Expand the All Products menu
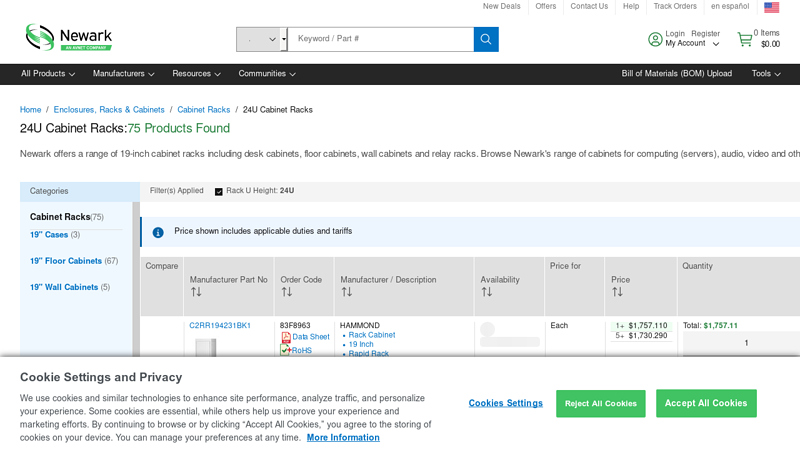Screen dimensions: 800x450 47,74
